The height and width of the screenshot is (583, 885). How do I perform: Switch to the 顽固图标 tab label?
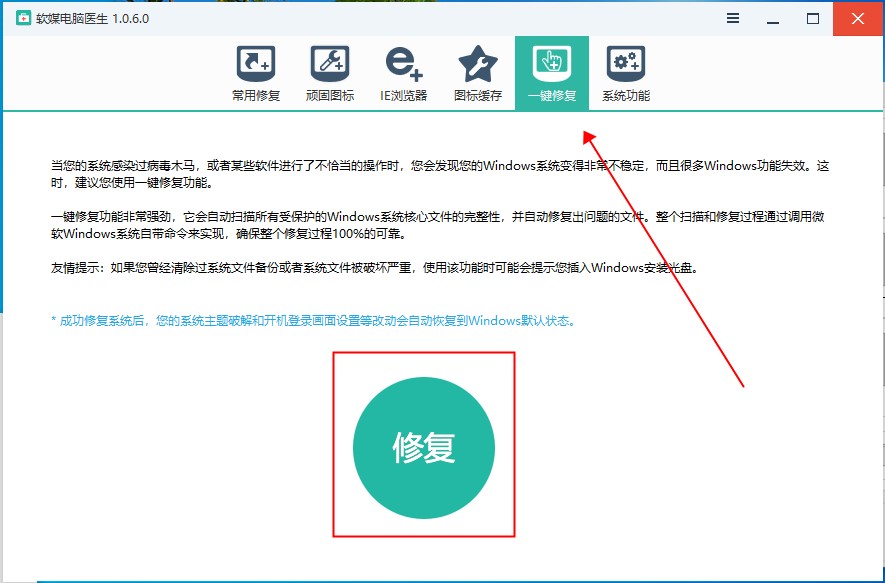(x=329, y=96)
